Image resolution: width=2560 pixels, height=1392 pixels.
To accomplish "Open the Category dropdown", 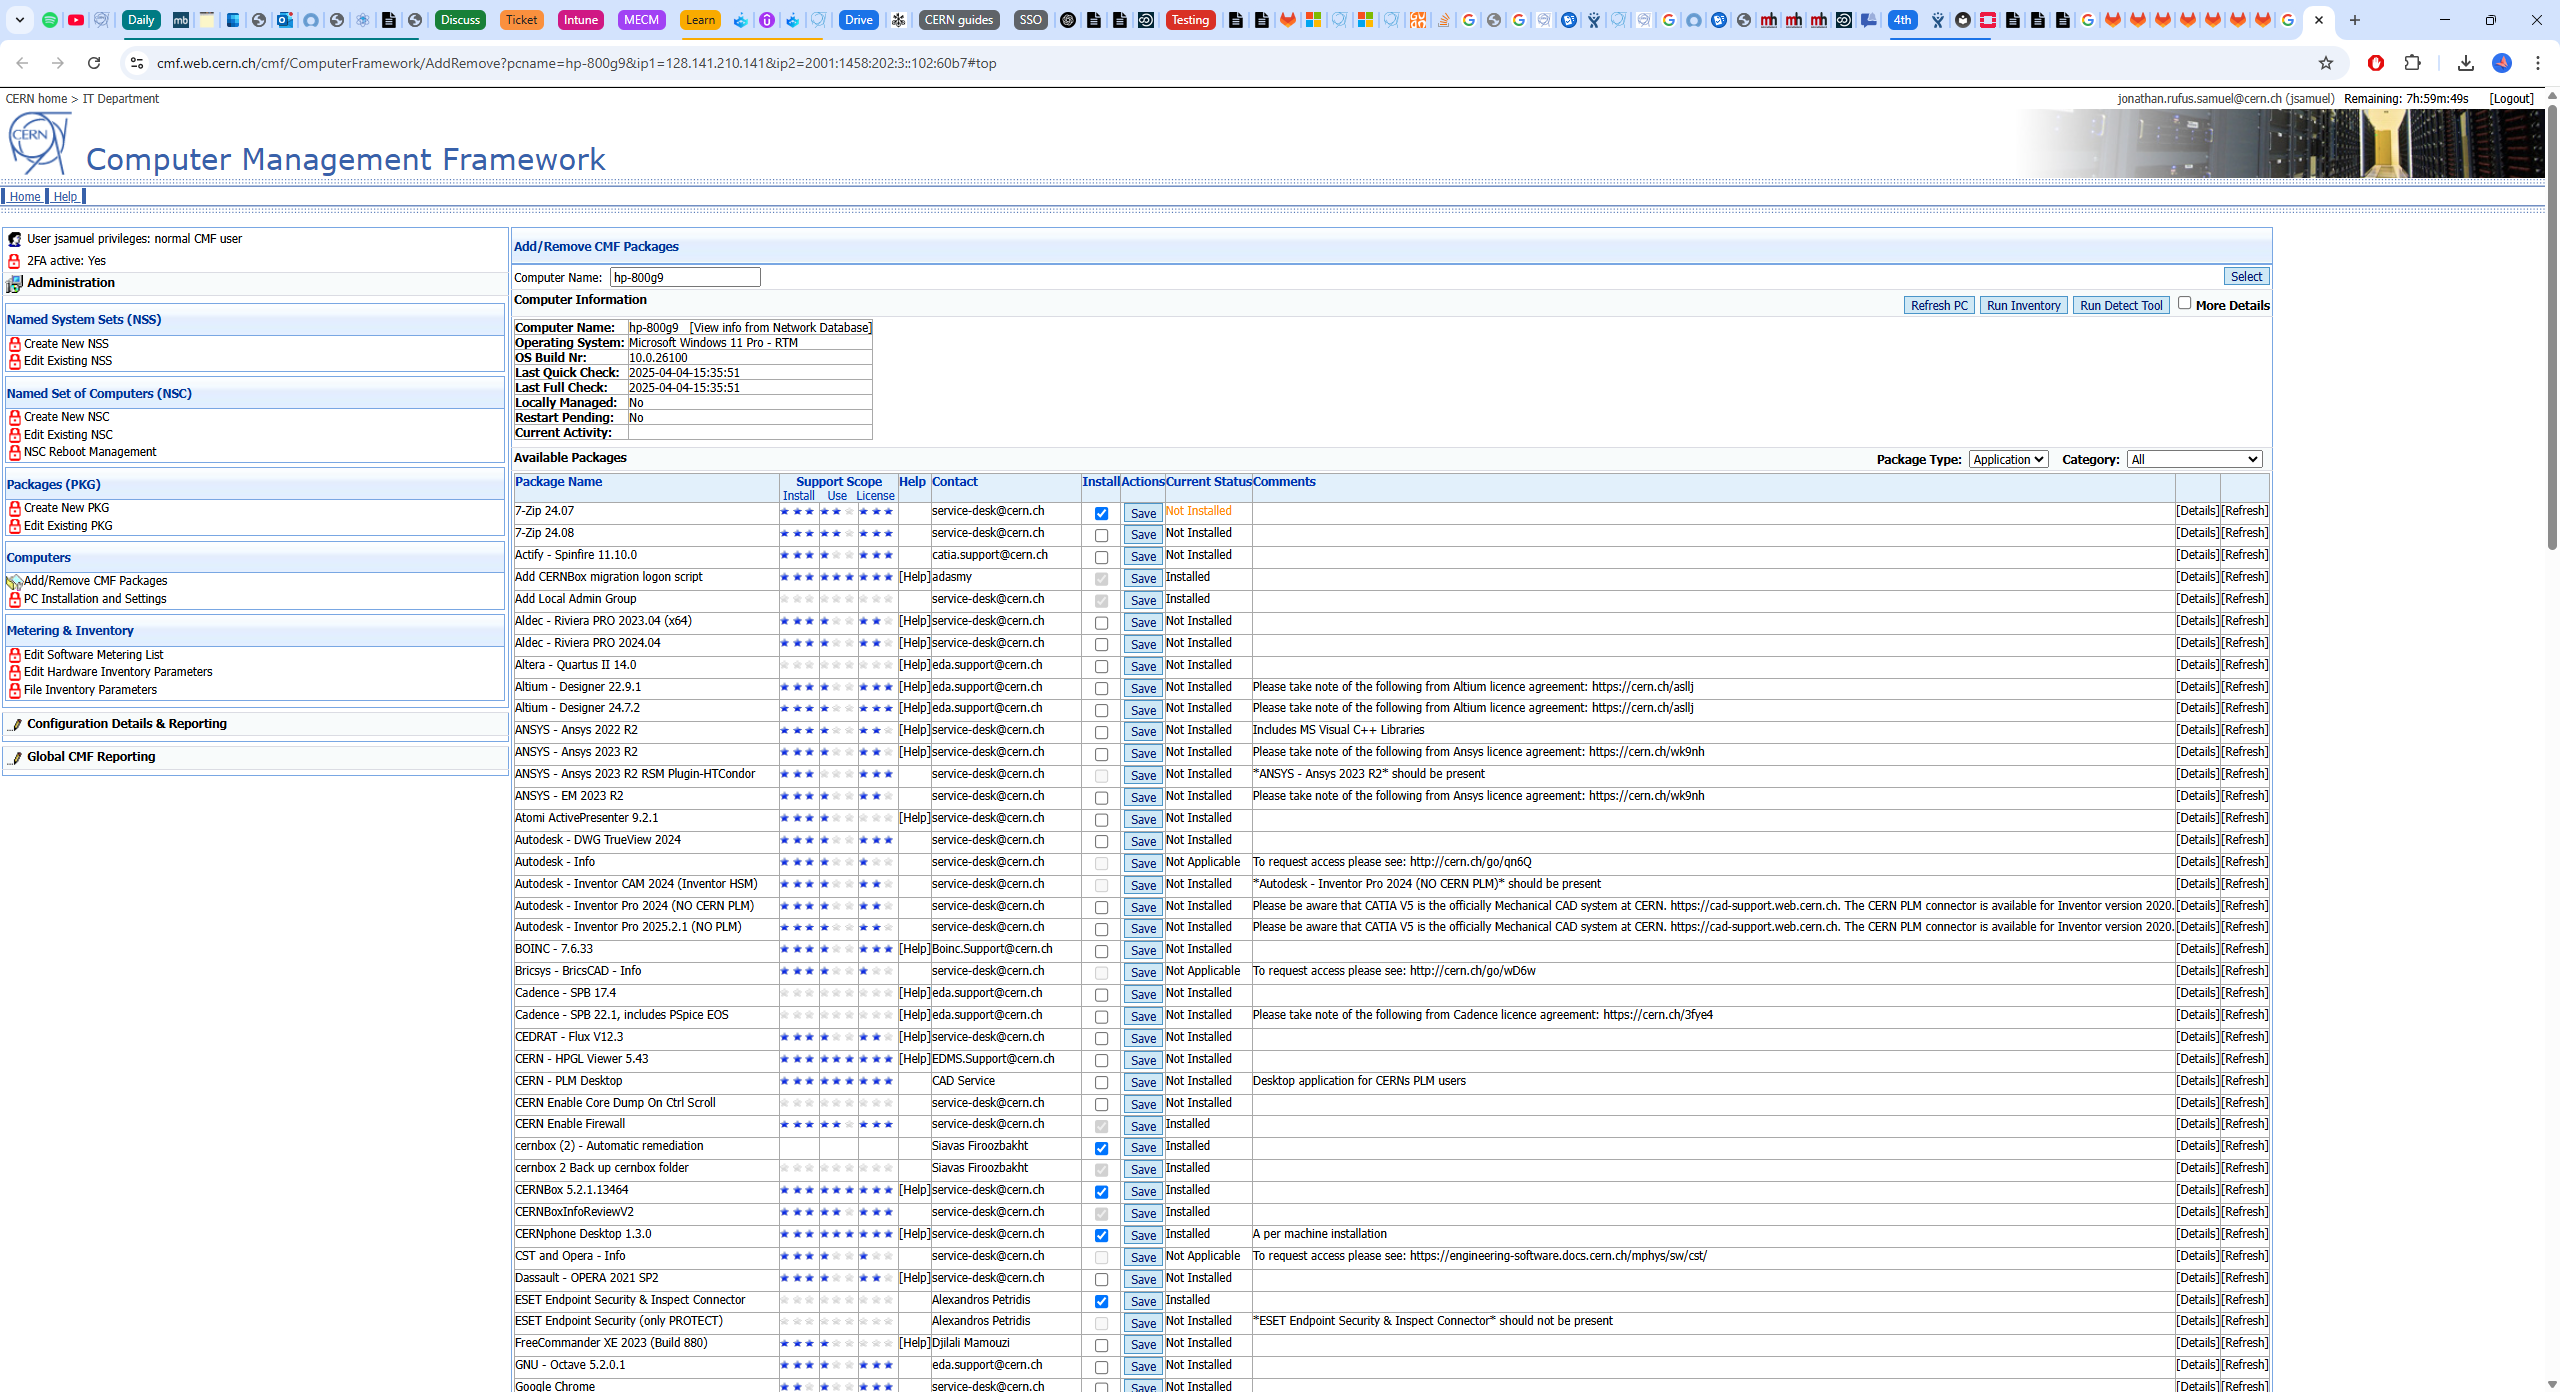I will tap(2194, 459).
